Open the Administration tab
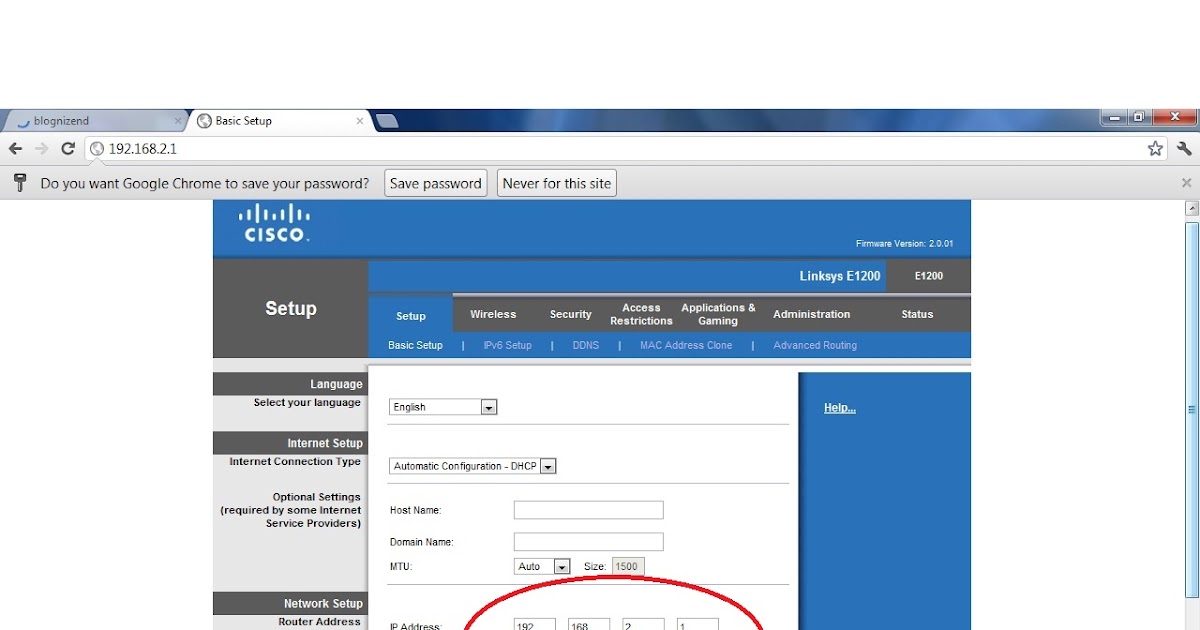1200x630 pixels. point(811,314)
